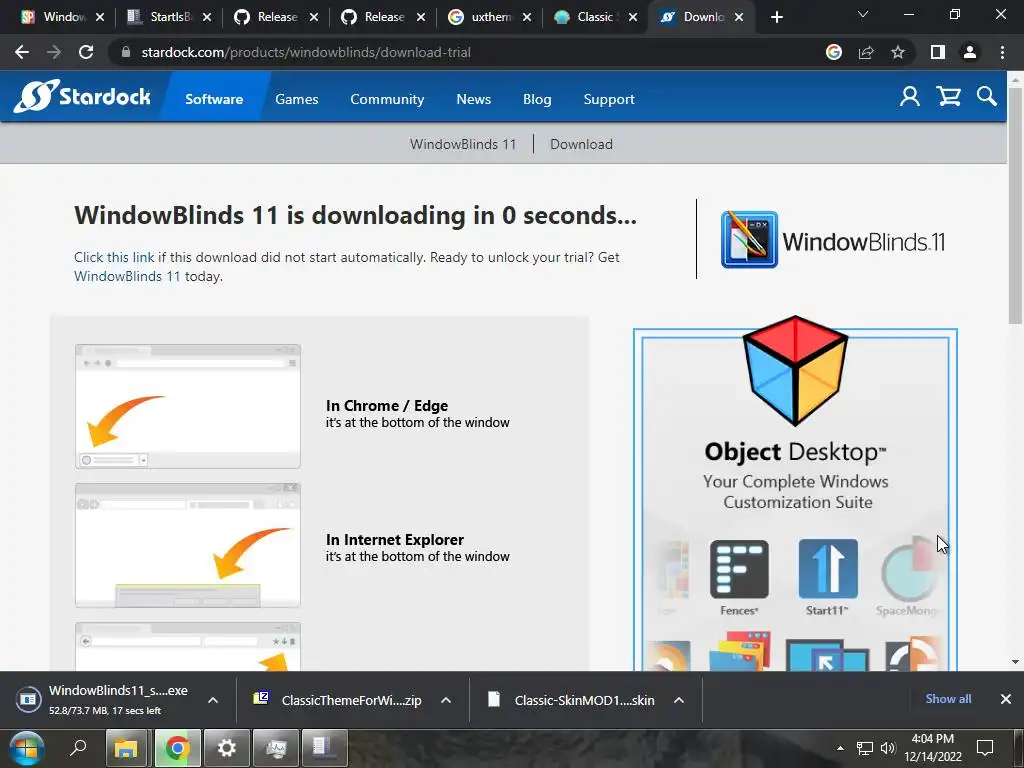Click the share page icon
The height and width of the screenshot is (768, 1024).
pyautogui.click(x=866, y=52)
